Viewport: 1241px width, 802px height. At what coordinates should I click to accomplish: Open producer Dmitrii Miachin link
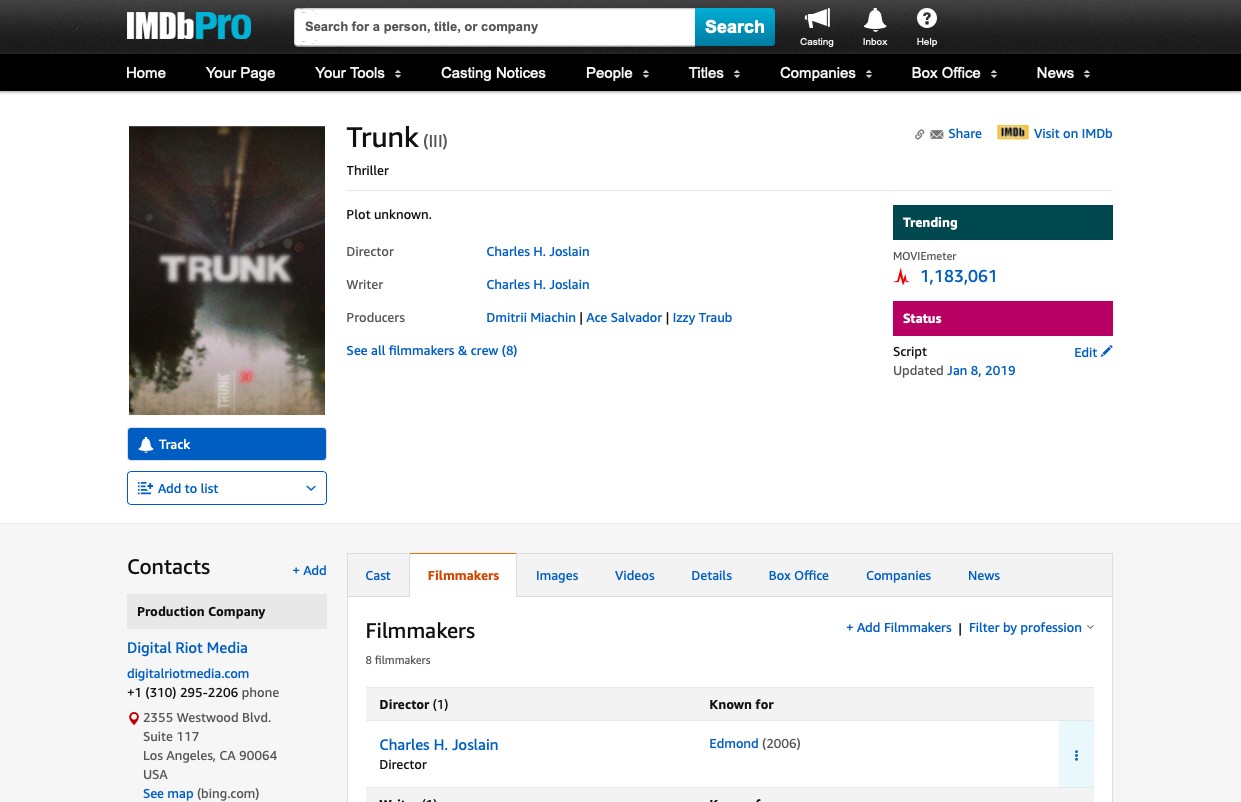(531, 318)
